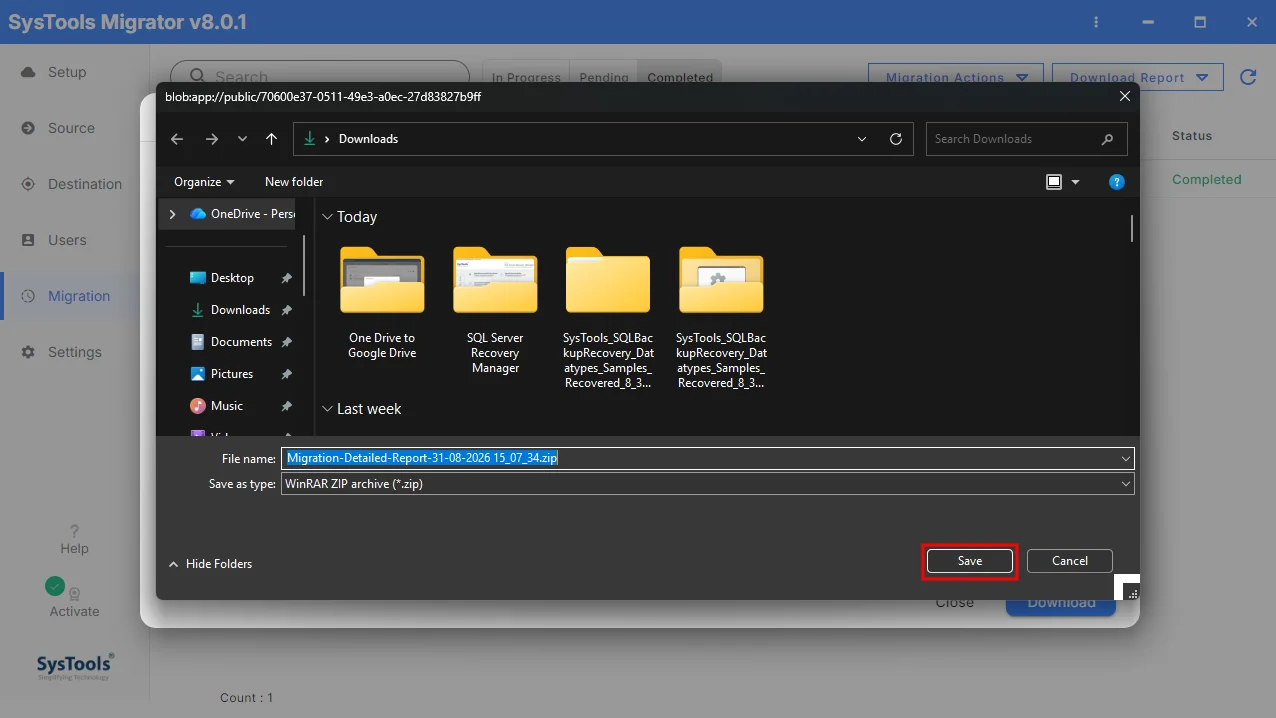This screenshot has height=718, width=1276.
Task: Select the One Drive to Google Drive folder
Action: click(x=382, y=303)
